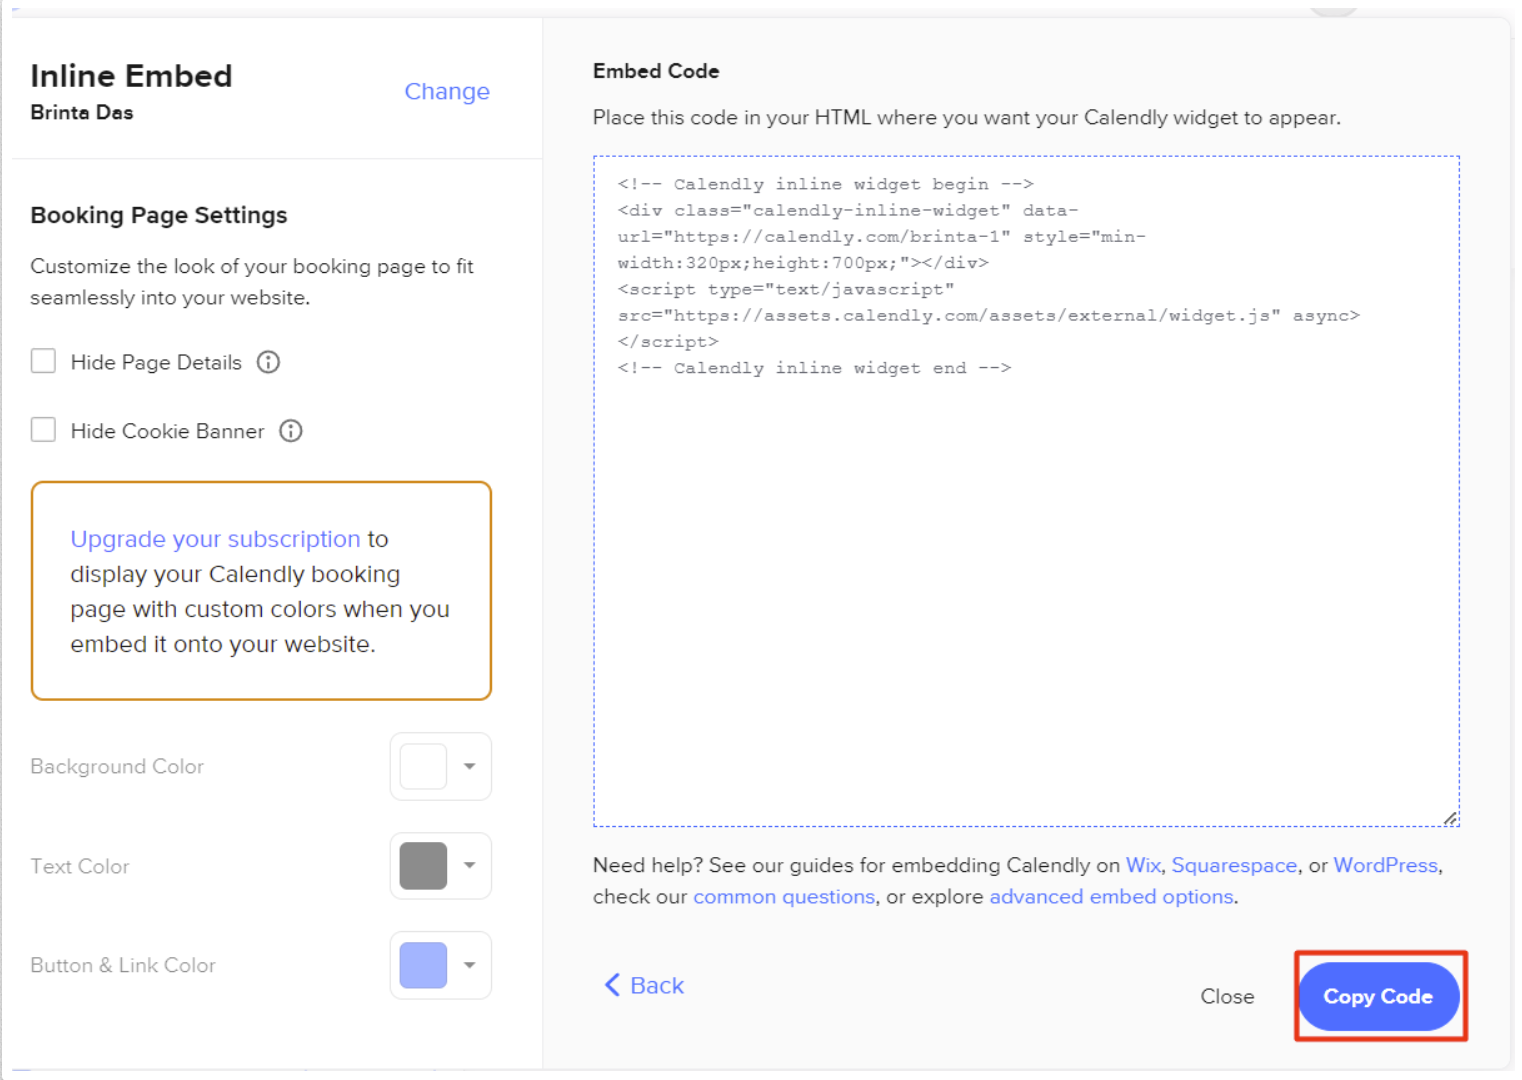Open the WordPress embedding guide link
The height and width of the screenshot is (1080, 1522).
pyautogui.click(x=1385, y=865)
